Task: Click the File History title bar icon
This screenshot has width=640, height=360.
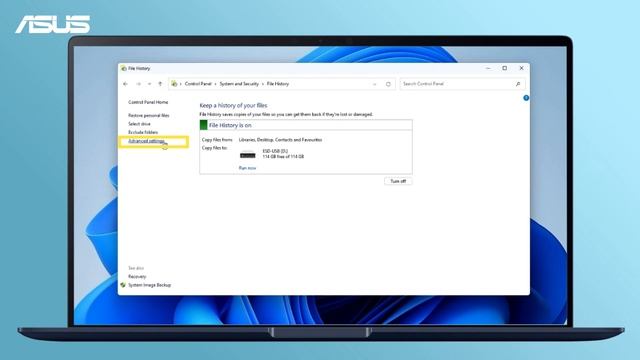Action: 124,69
